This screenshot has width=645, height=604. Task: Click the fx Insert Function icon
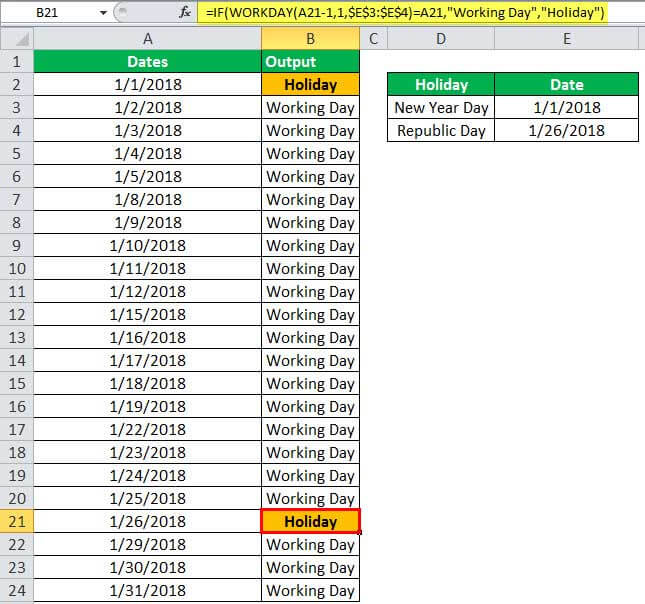(185, 12)
